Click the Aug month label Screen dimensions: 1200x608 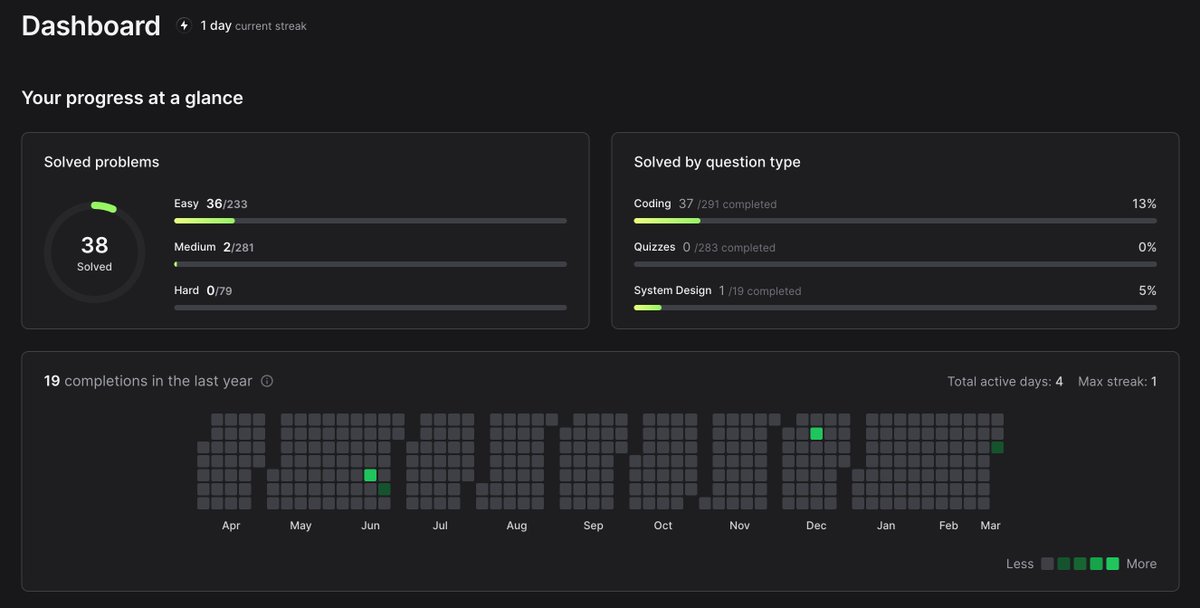pos(516,526)
